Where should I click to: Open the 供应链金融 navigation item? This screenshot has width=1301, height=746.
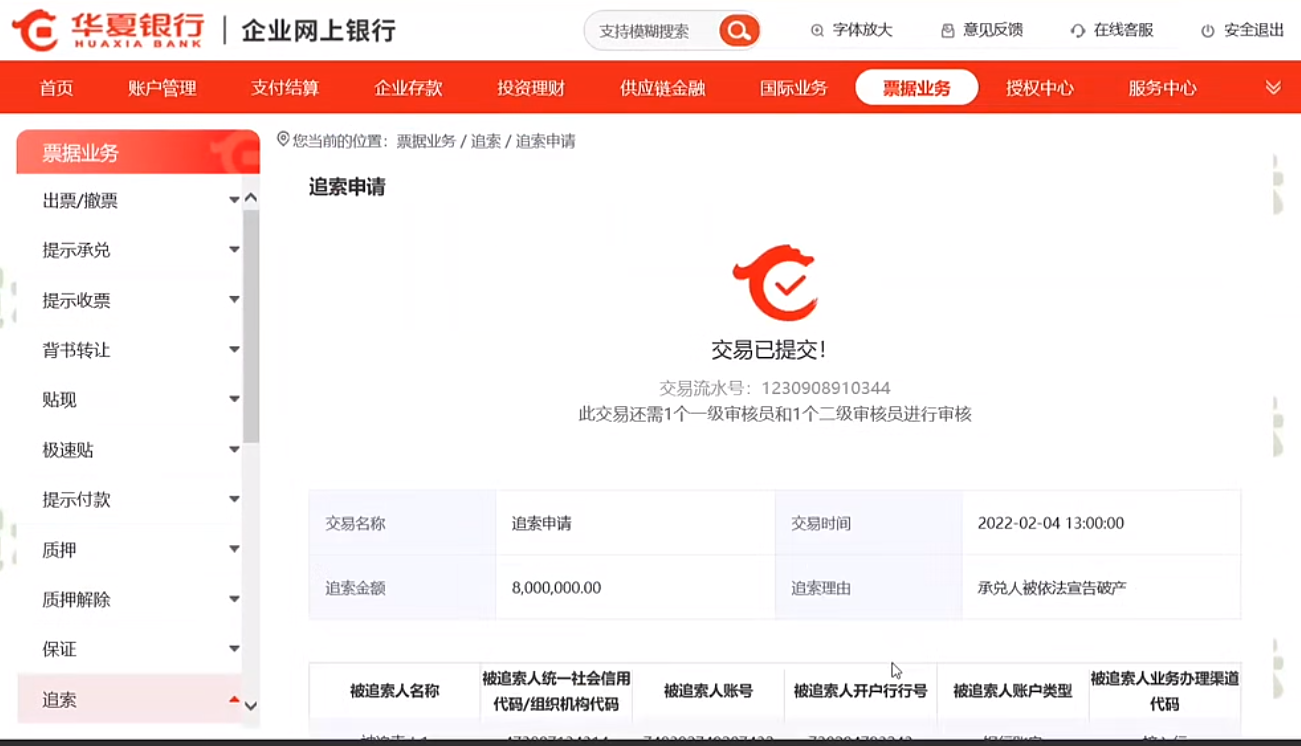click(662, 88)
